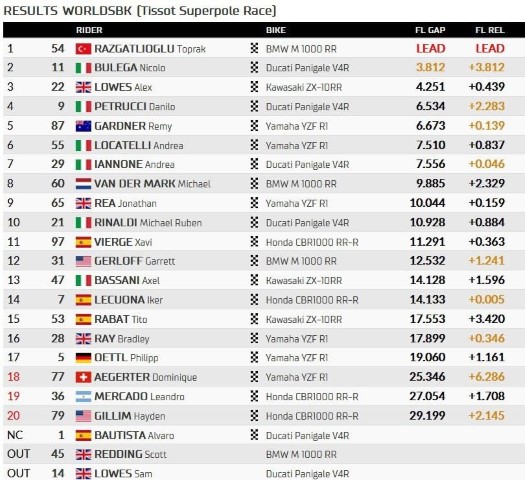Click the orange +6.286 value for Aegerter

tap(486, 377)
